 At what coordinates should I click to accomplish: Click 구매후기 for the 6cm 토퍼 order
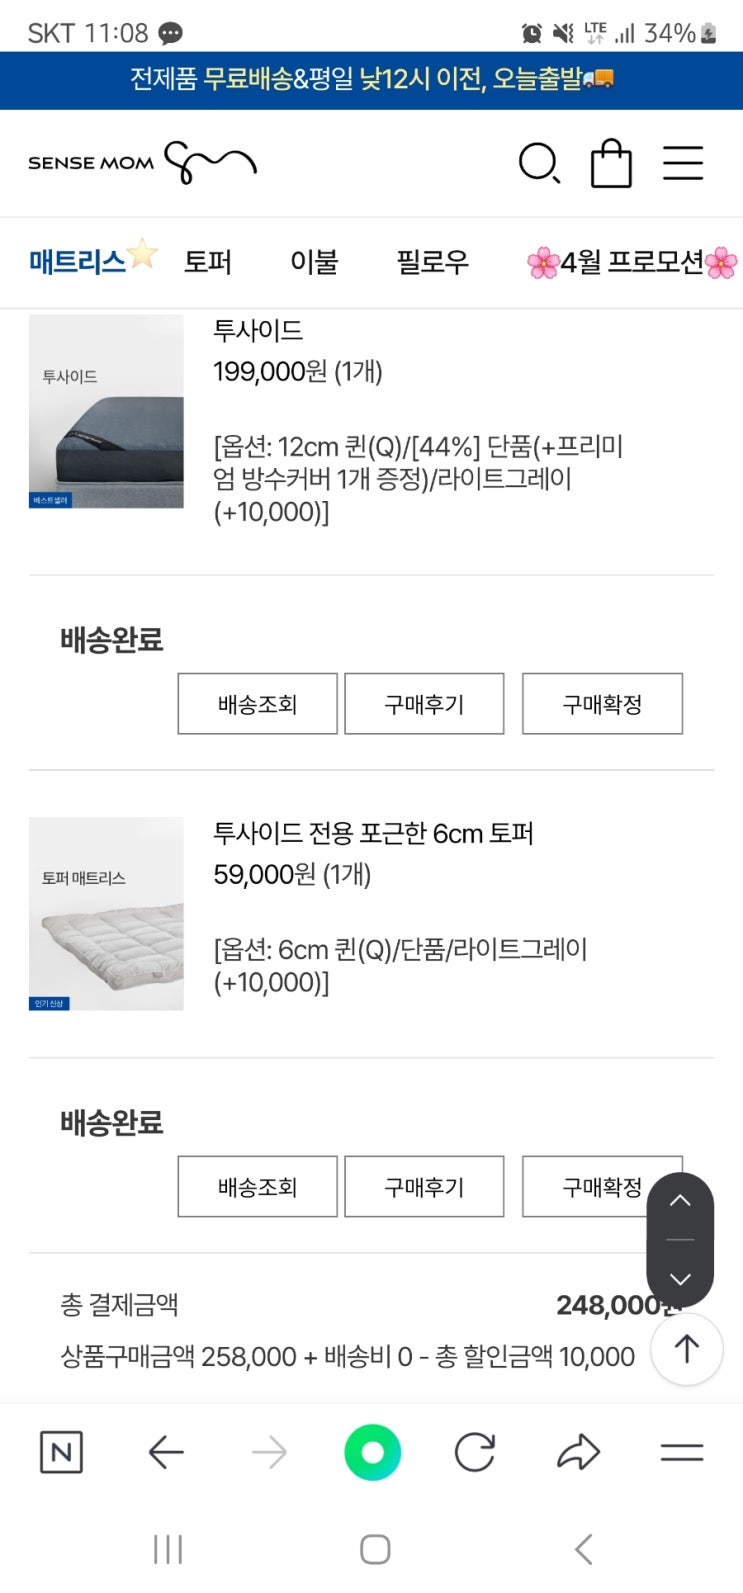pos(424,1187)
